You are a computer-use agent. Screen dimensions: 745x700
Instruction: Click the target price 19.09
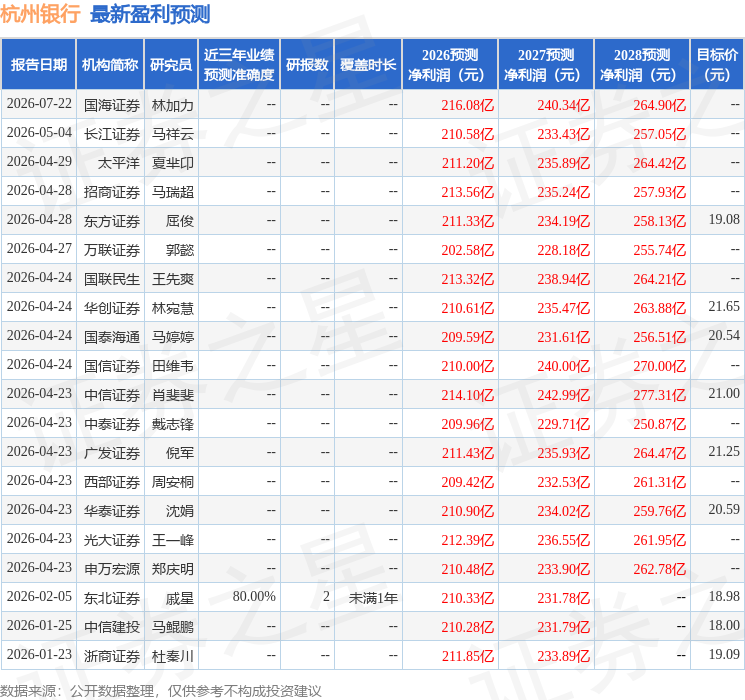click(x=724, y=654)
